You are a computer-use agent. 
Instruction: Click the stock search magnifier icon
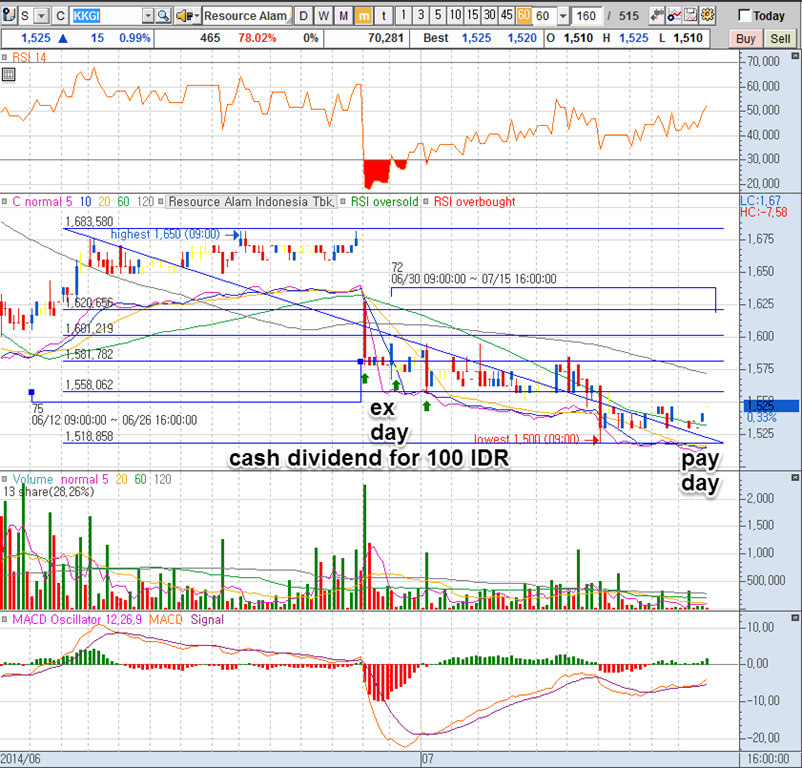[163, 16]
